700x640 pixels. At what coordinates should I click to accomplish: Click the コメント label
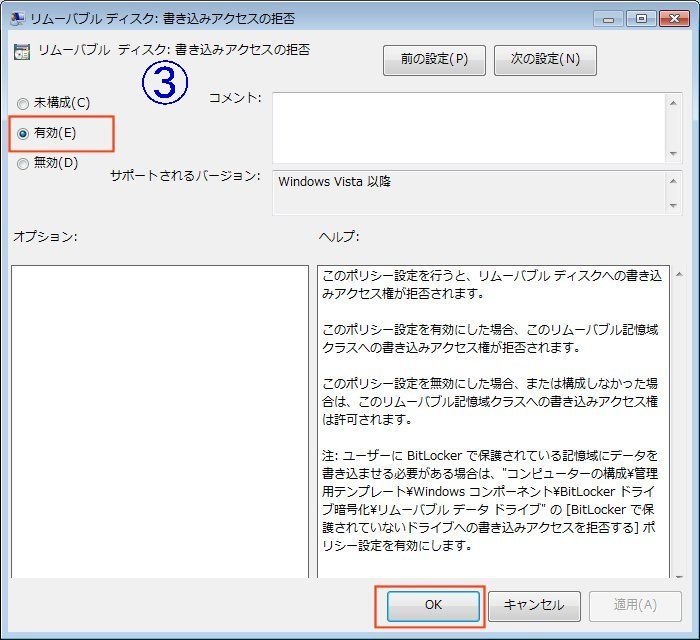(235, 98)
